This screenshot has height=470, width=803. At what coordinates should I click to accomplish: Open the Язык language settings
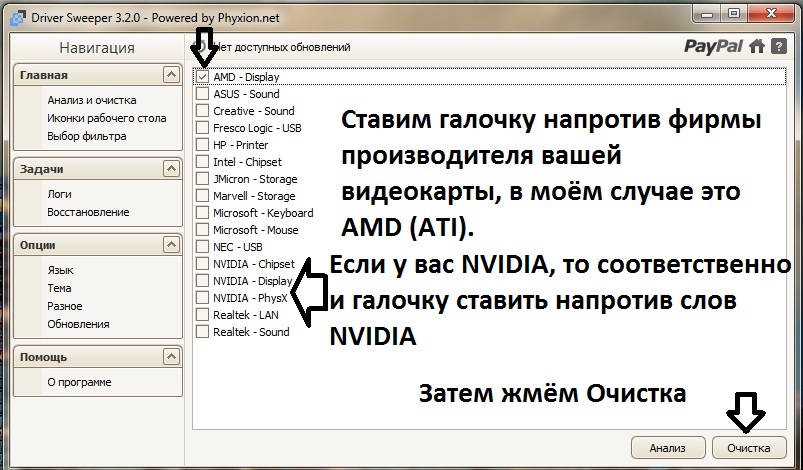tap(60, 270)
